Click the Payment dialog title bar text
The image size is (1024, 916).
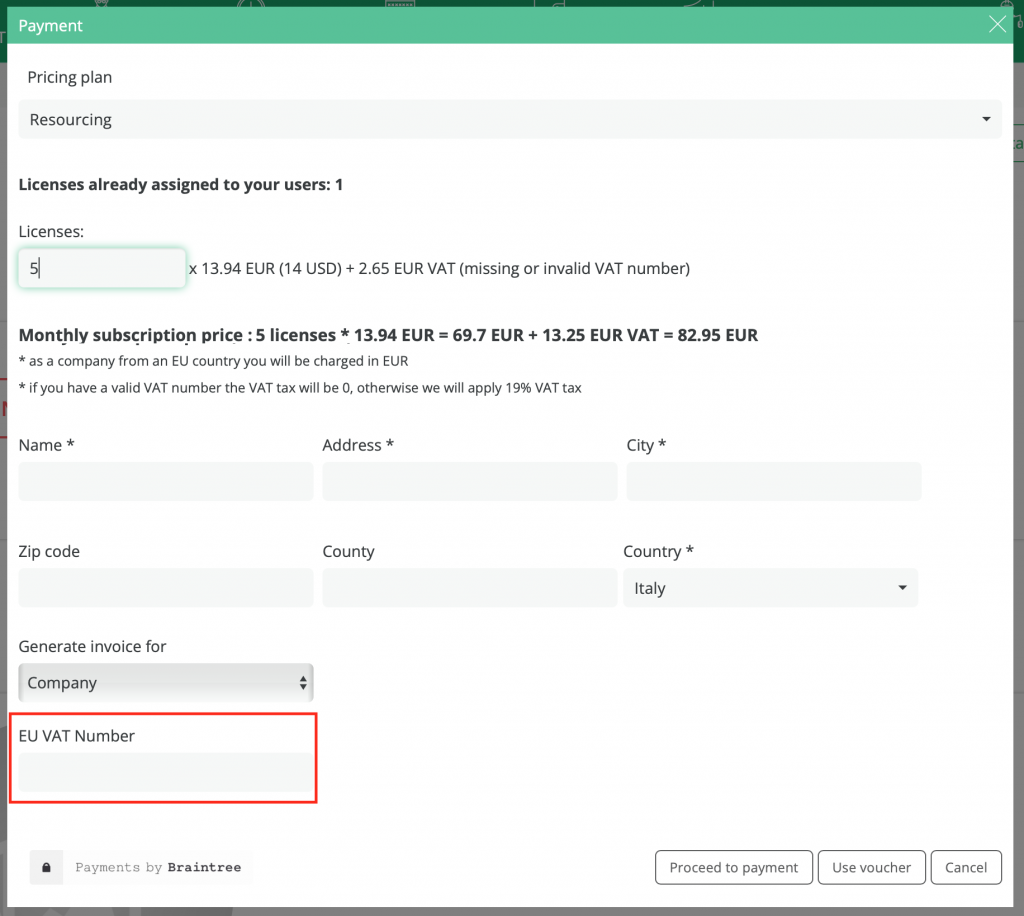(51, 26)
